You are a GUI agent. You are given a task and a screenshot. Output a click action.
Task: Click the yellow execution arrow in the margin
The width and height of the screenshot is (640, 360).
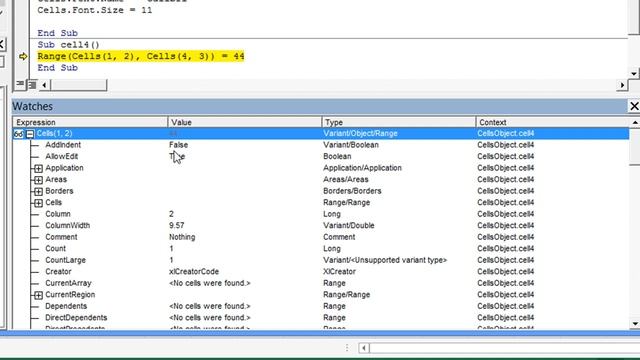23,56
